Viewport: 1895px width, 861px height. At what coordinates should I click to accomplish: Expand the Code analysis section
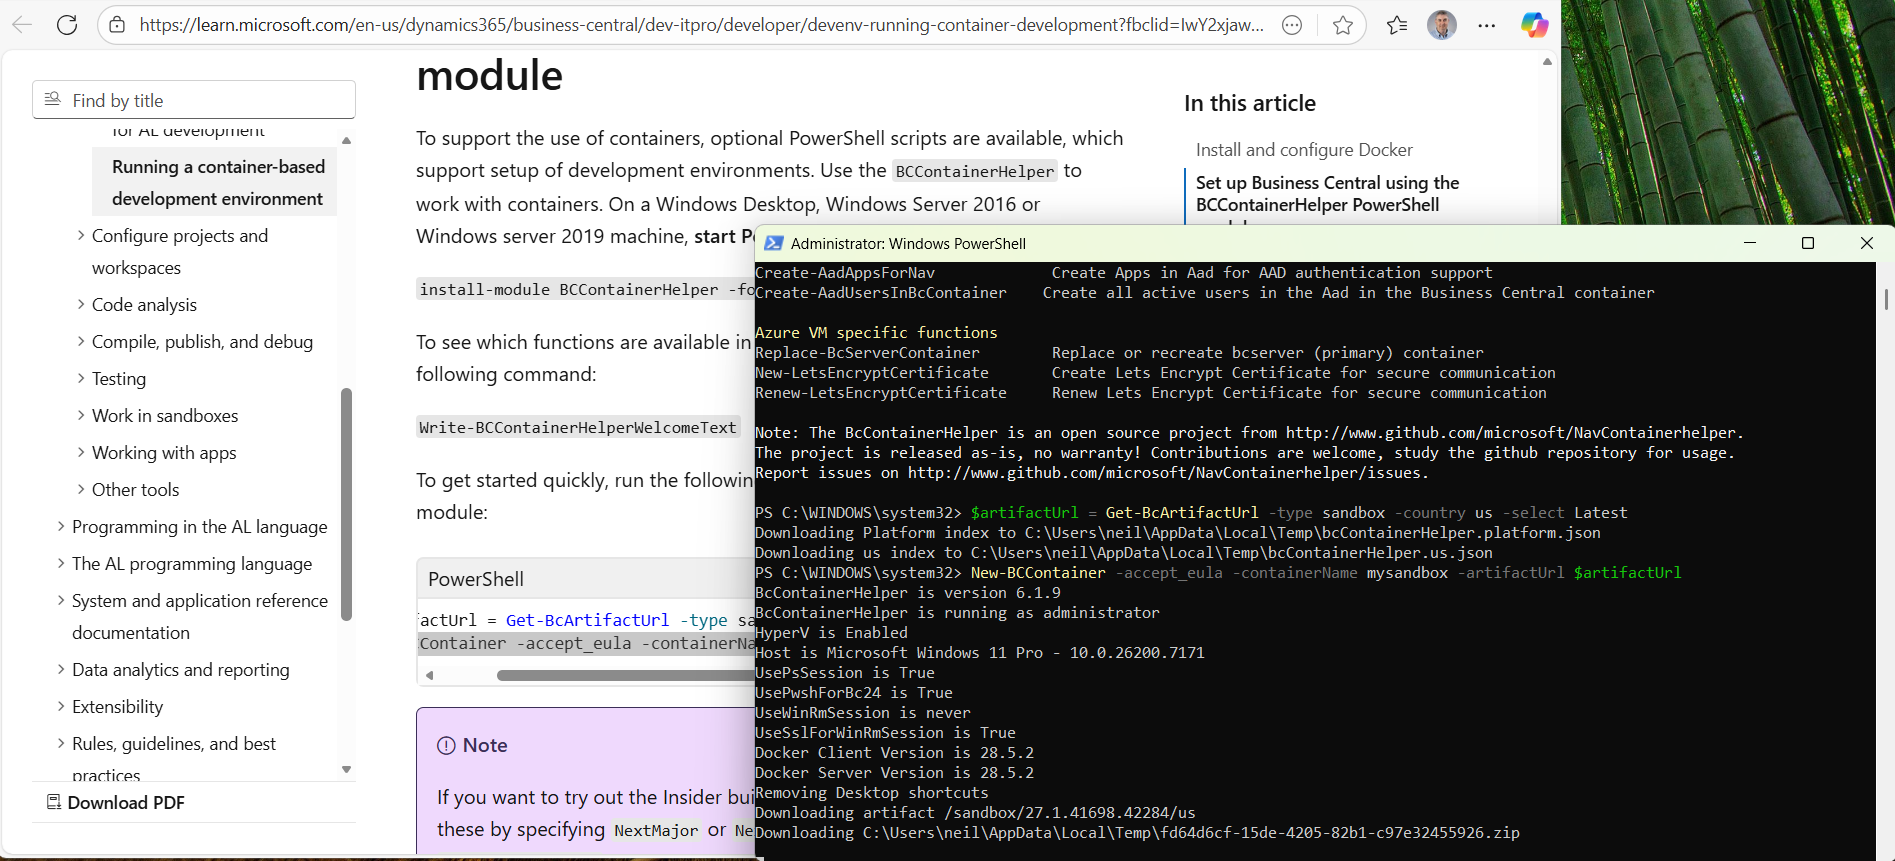coord(81,304)
